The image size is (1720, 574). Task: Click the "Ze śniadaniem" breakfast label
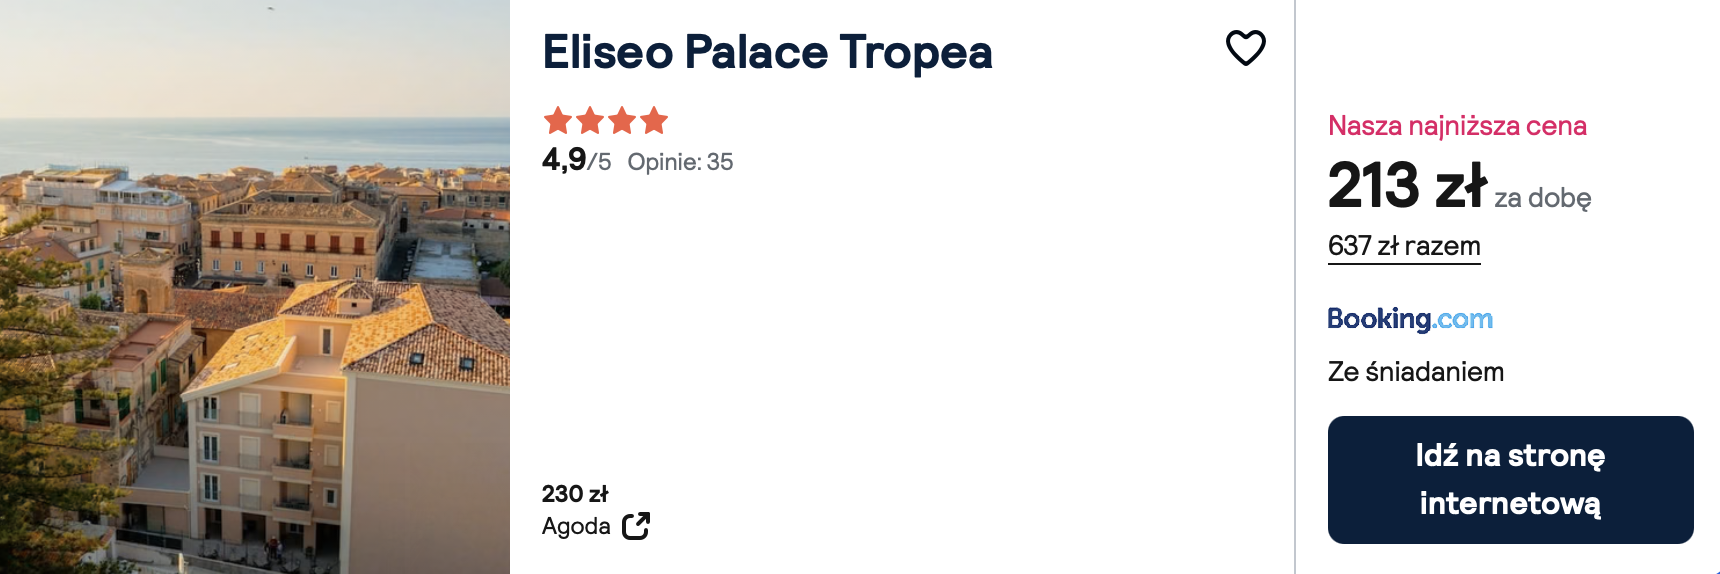point(1415,372)
